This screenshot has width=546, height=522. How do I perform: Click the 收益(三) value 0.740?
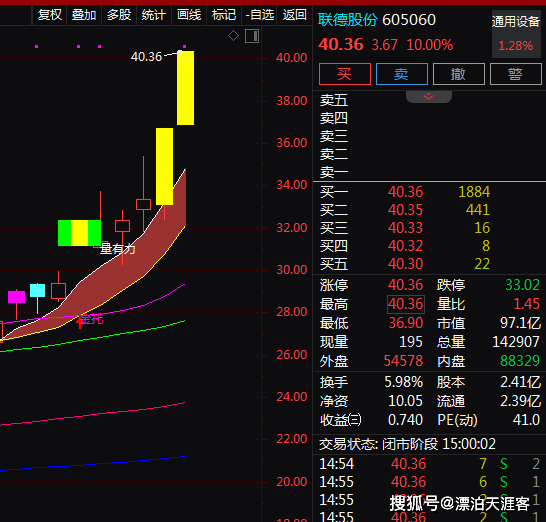(x=405, y=420)
